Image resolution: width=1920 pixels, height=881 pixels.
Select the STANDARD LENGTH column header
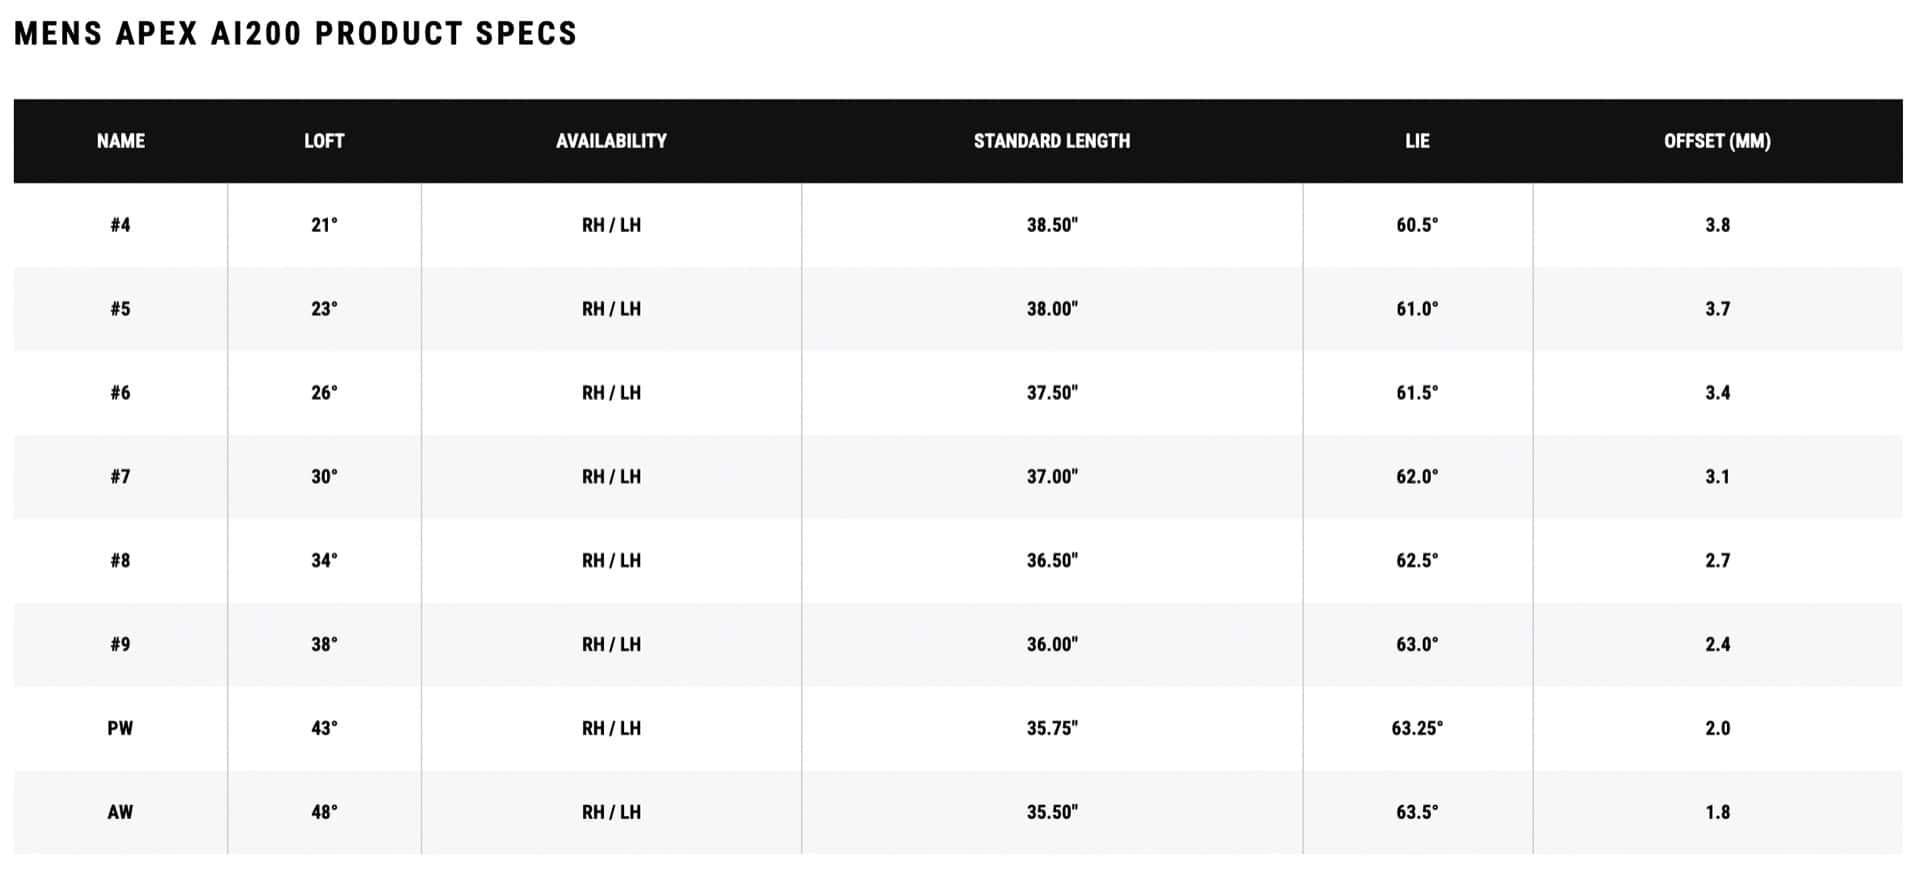click(1051, 141)
